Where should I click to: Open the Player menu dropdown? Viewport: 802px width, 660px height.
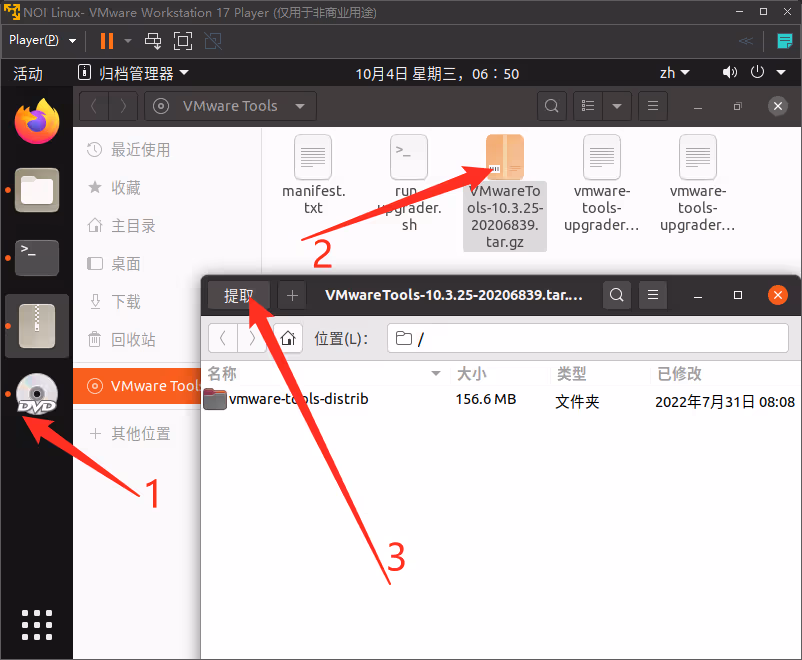(43, 41)
